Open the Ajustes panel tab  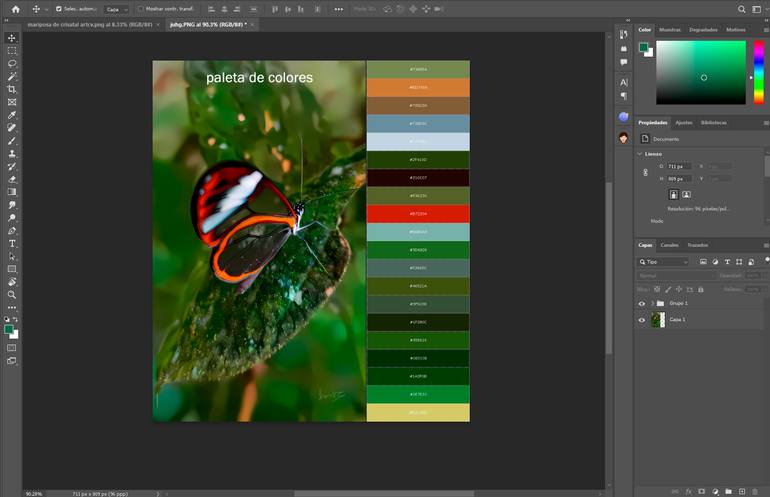(x=683, y=122)
